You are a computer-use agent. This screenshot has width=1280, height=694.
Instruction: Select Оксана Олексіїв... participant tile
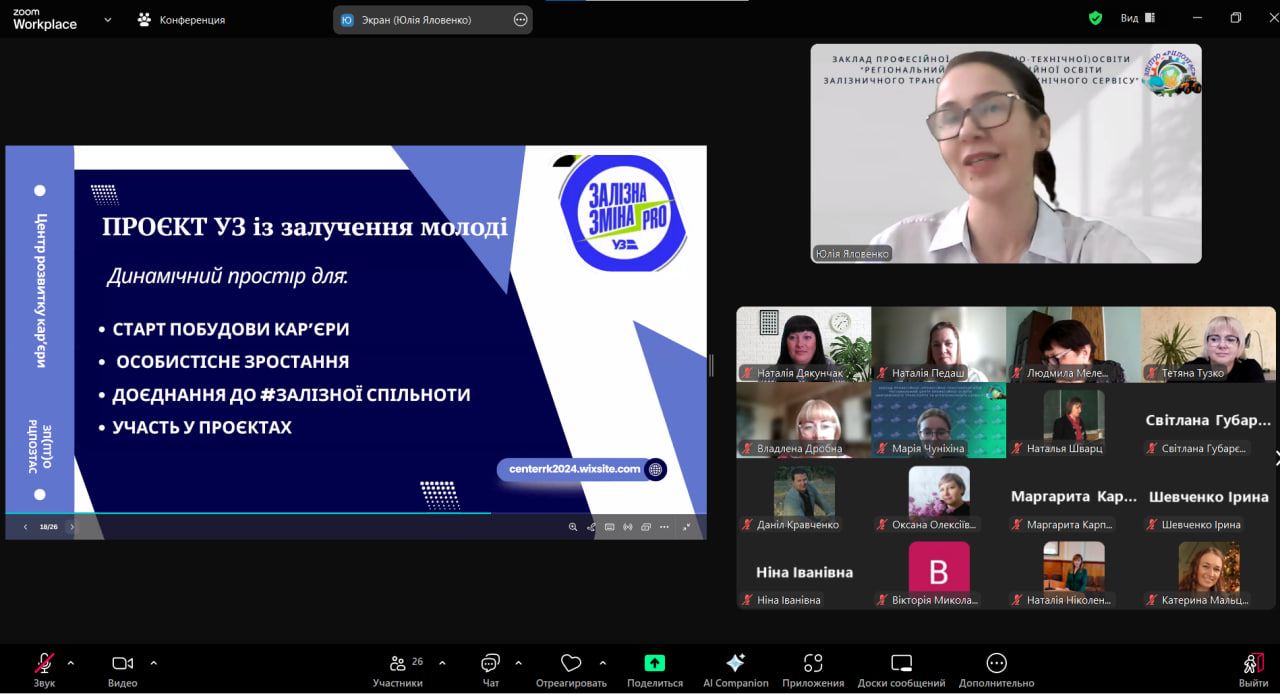point(938,496)
